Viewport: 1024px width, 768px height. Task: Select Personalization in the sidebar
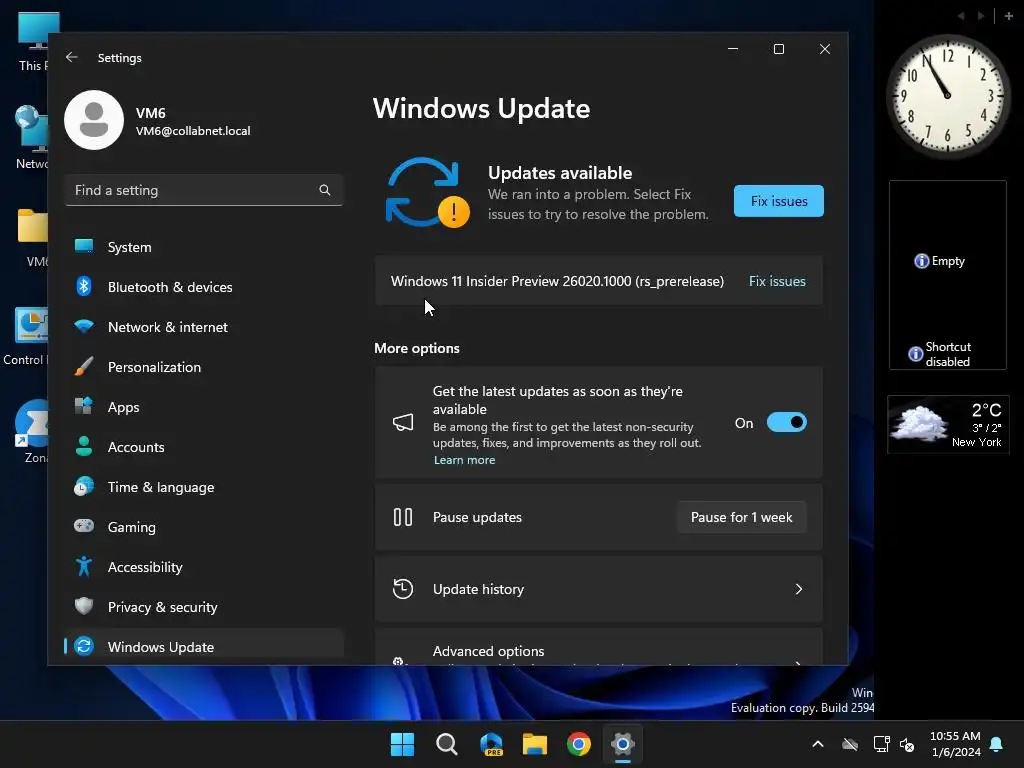pyautogui.click(x=204, y=367)
